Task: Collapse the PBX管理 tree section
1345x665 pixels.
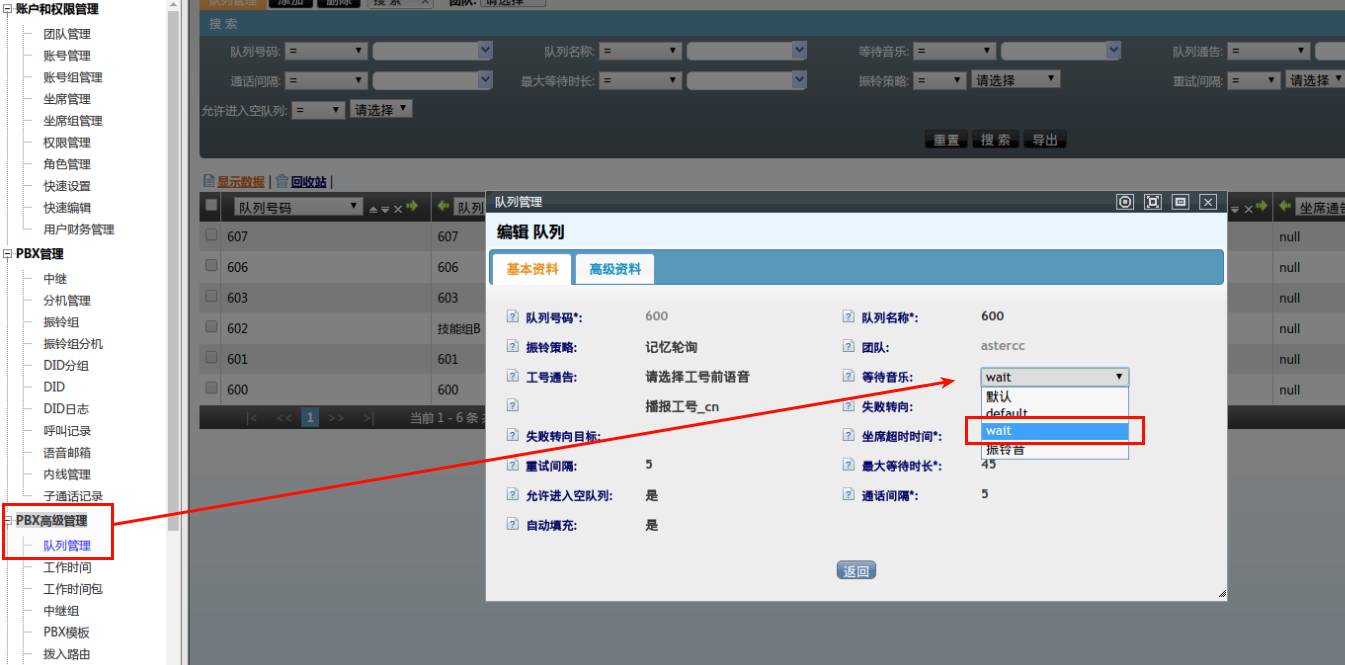Action: [x=8, y=254]
